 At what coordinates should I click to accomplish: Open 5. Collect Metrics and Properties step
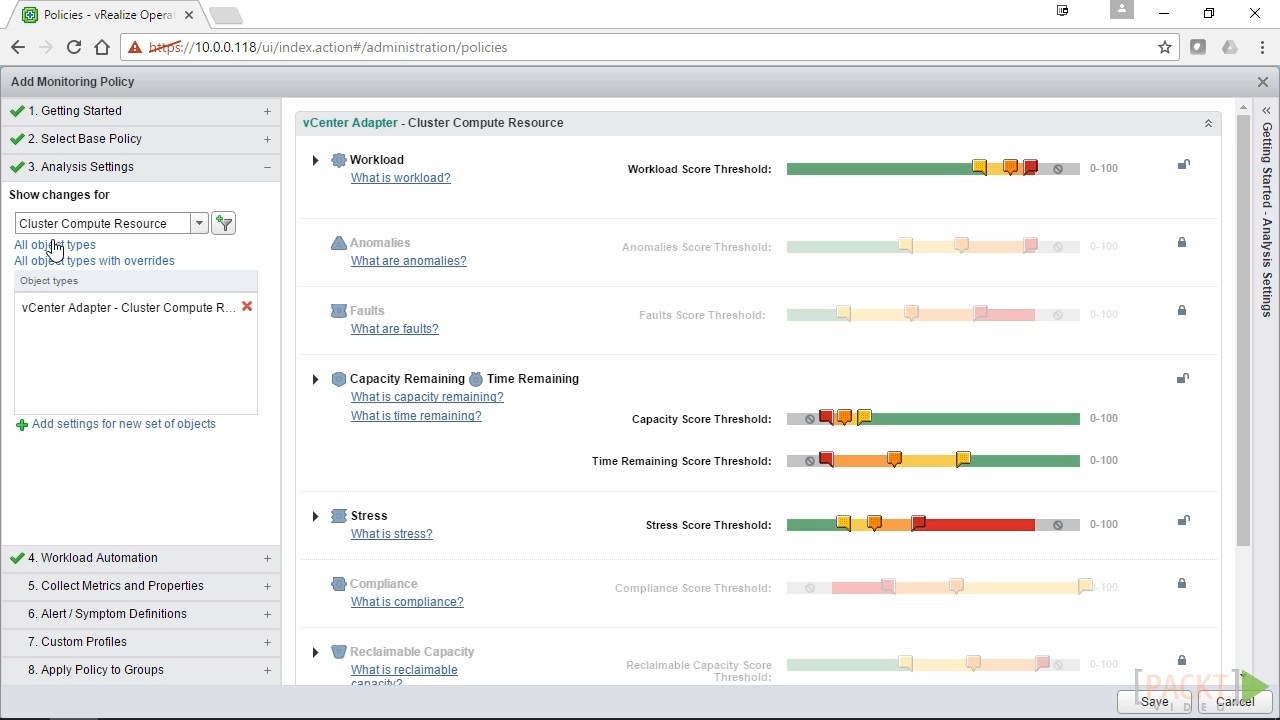pyautogui.click(x=141, y=586)
